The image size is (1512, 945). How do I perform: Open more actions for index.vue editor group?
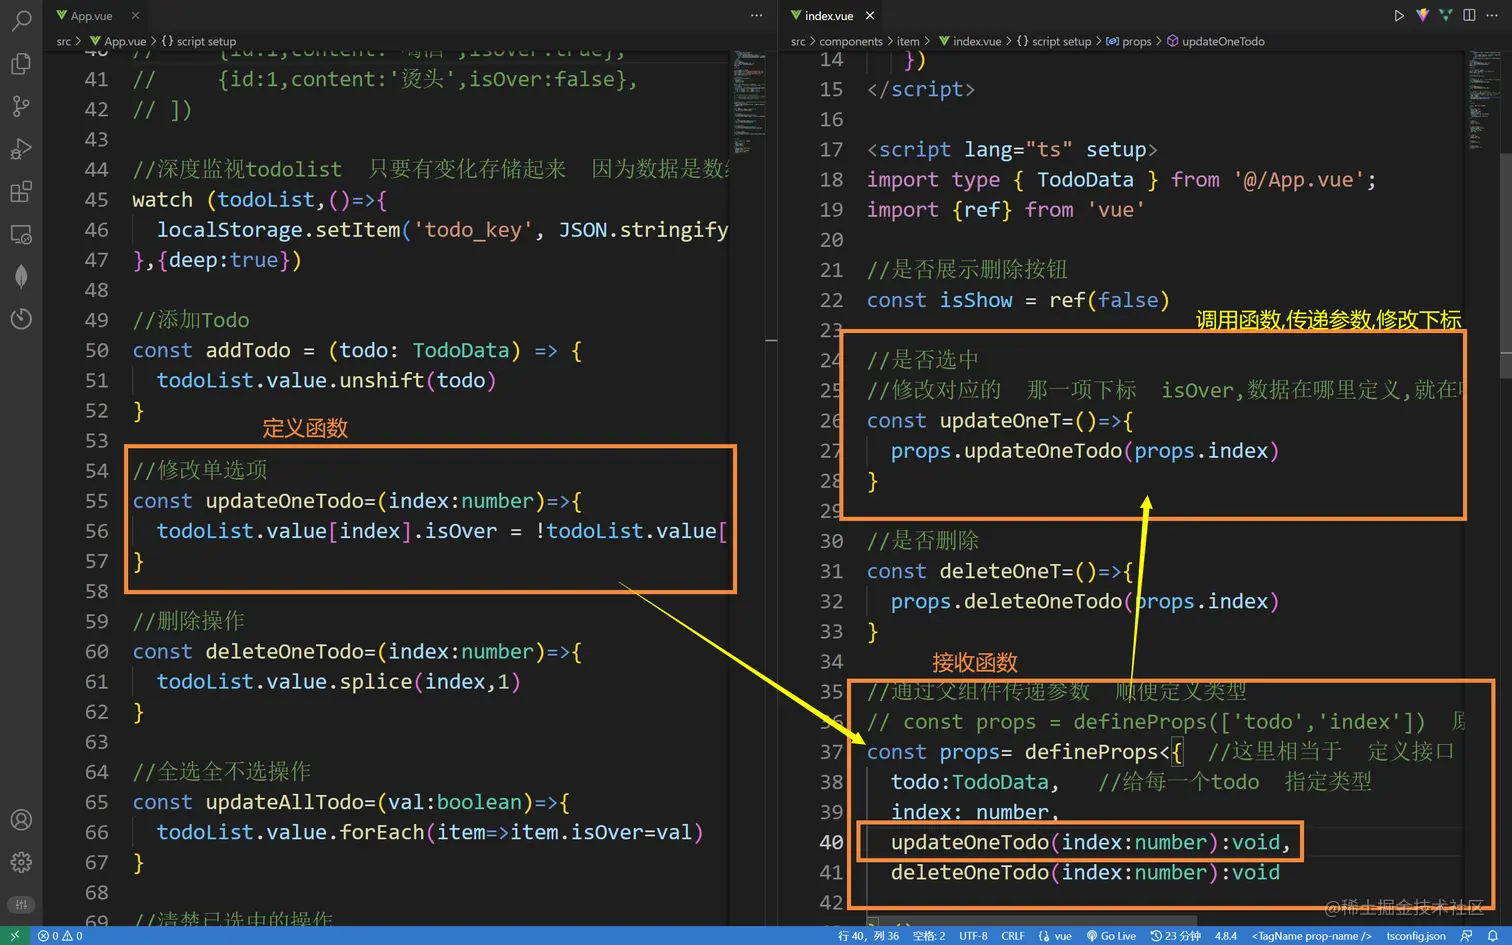click(1492, 15)
